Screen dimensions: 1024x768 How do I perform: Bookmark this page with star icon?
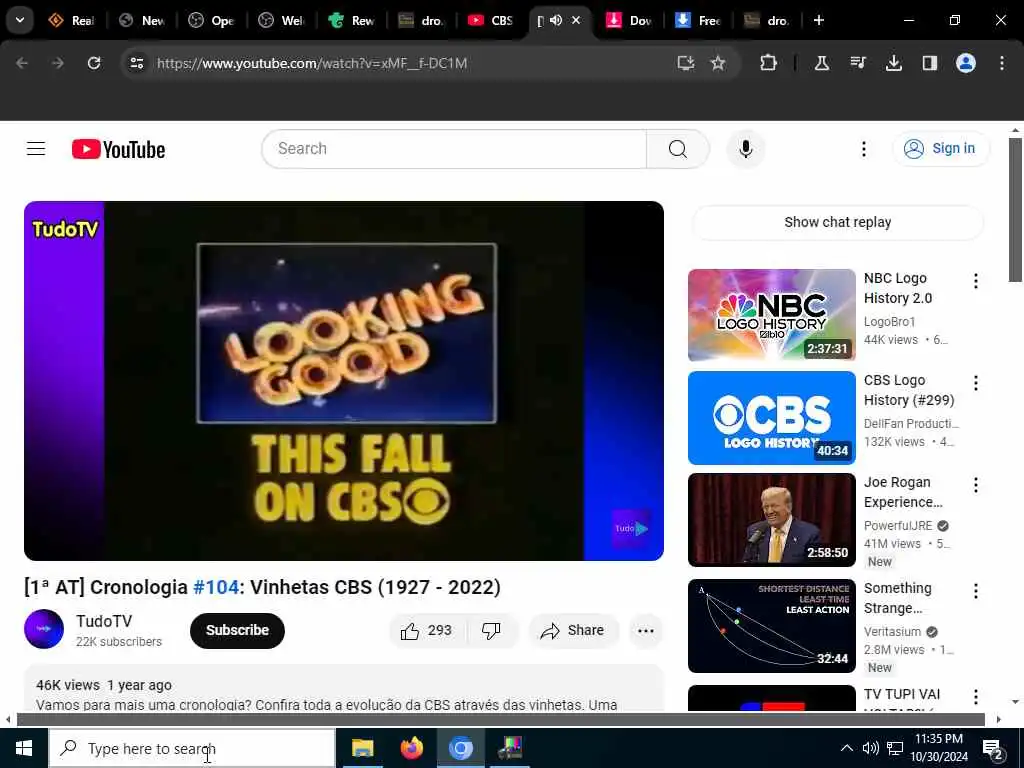pyautogui.click(x=718, y=63)
